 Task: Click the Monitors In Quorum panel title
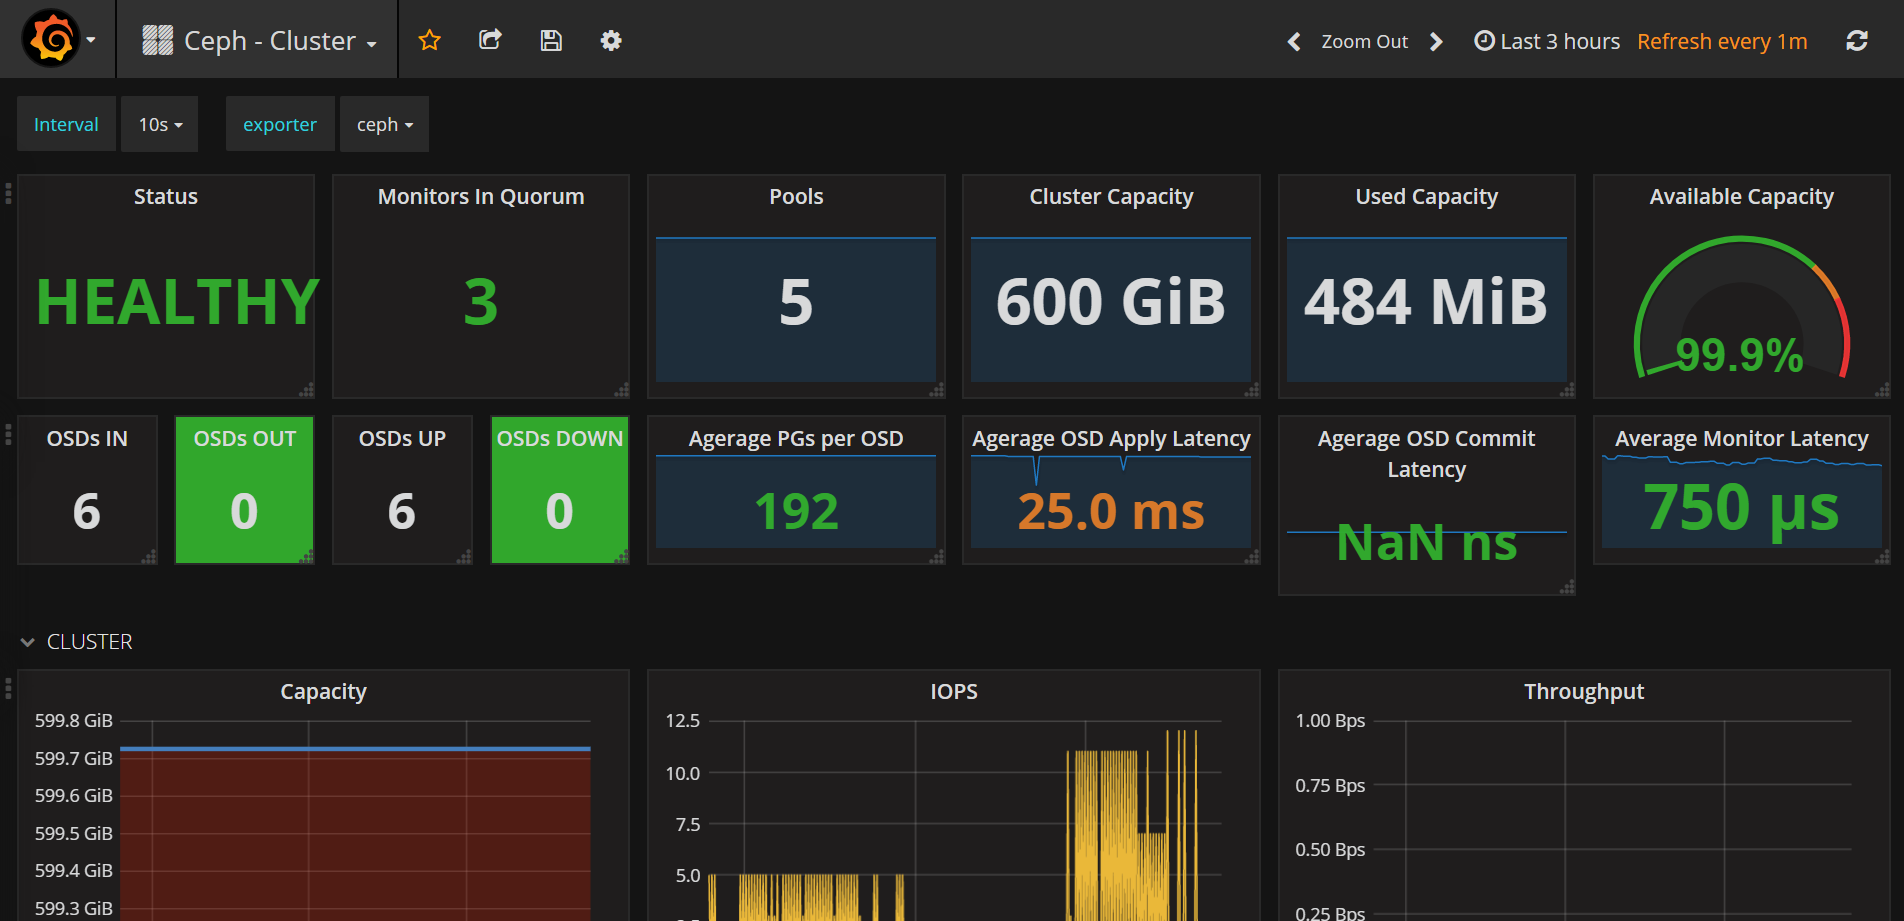point(481,196)
